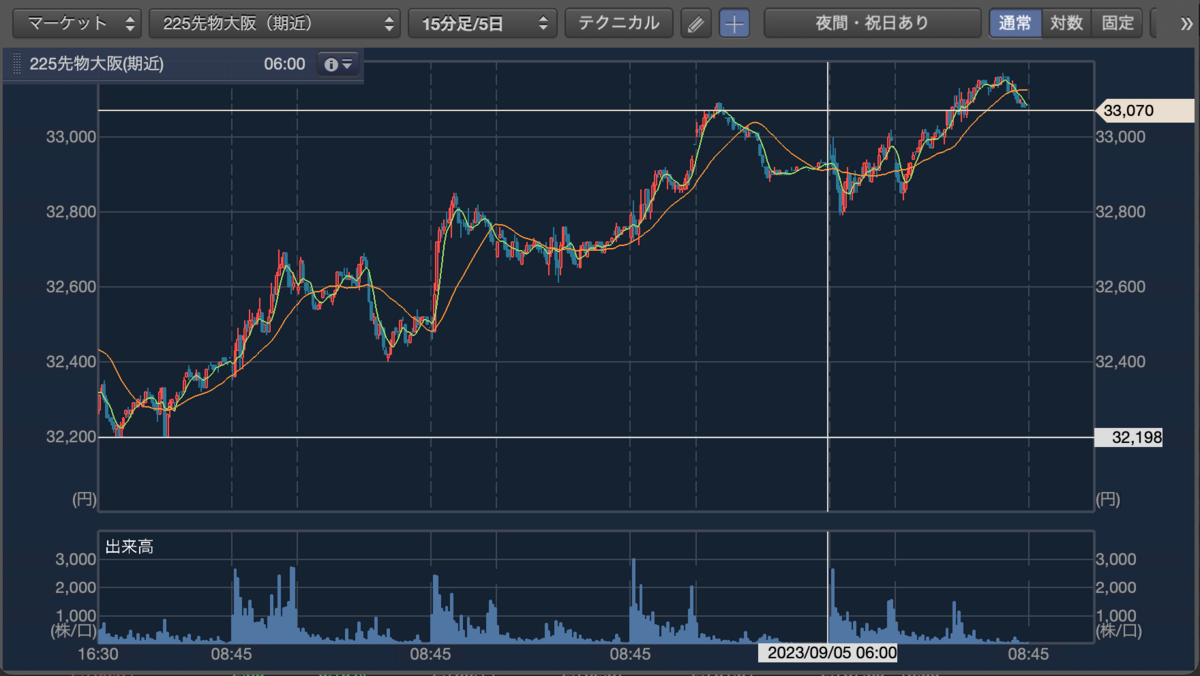Image resolution: width=1200 pixels, height=676 pixels.
Task: Open the info dropdown next to 06:00
Action: coord(337,64)
